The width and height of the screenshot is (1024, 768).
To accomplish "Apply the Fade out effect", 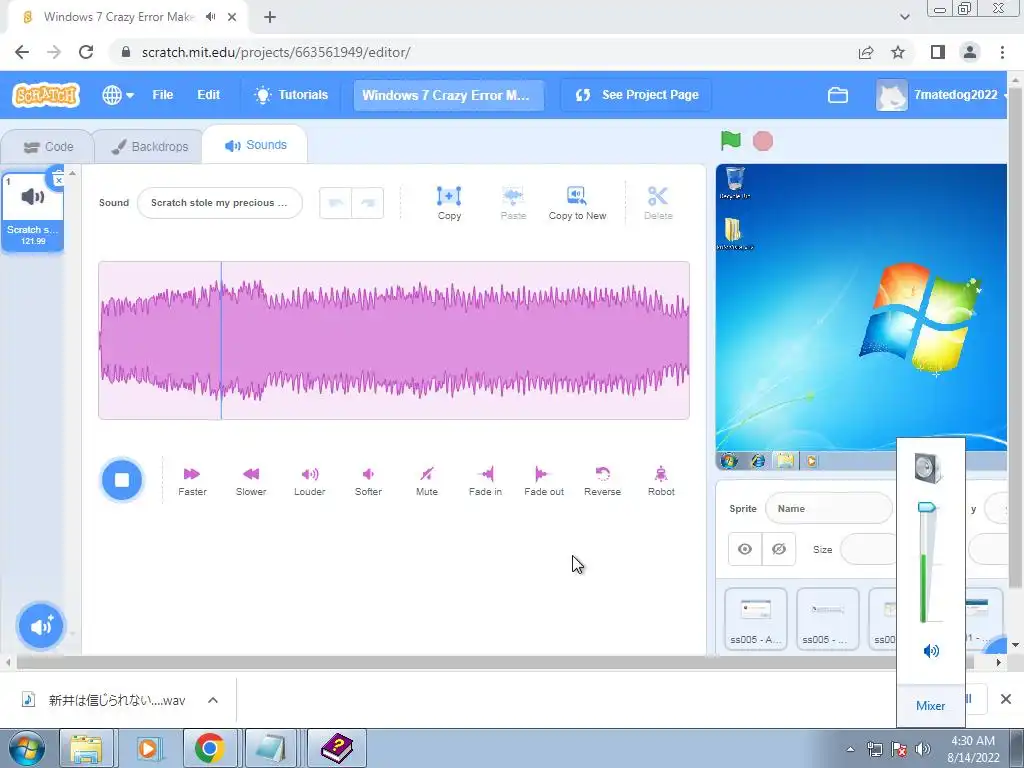I will (544, 481).
